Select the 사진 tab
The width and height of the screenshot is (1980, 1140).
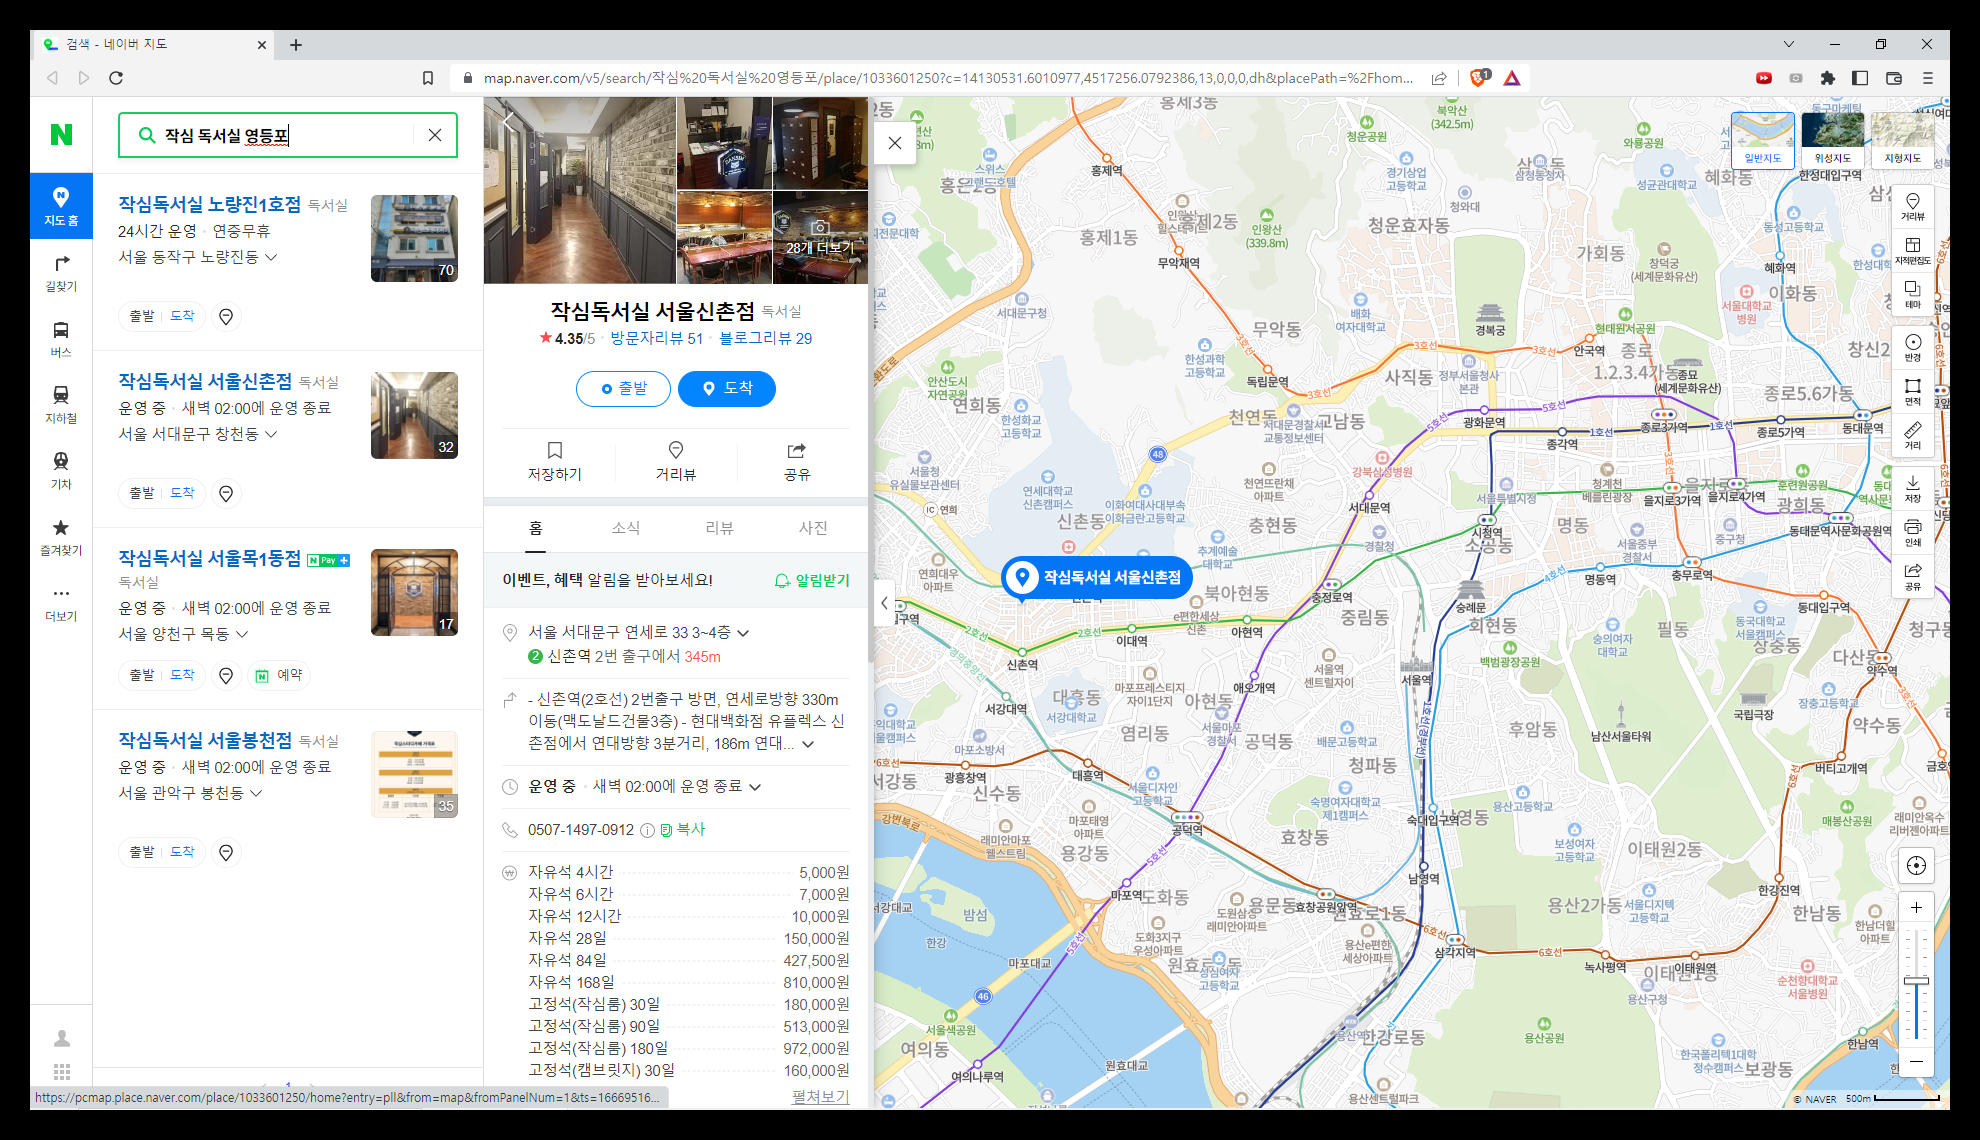[x=813, y=528]
